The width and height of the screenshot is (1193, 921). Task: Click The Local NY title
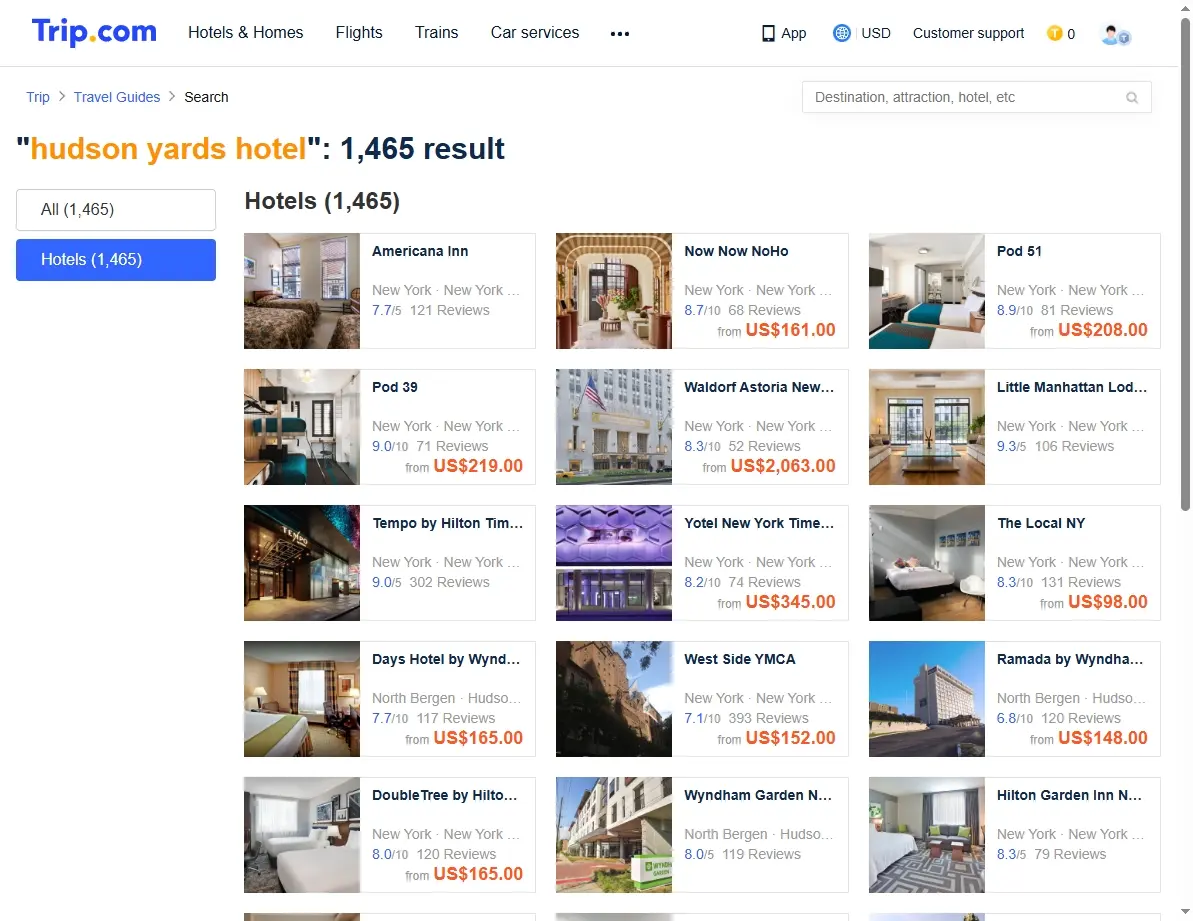point(1041,523)
